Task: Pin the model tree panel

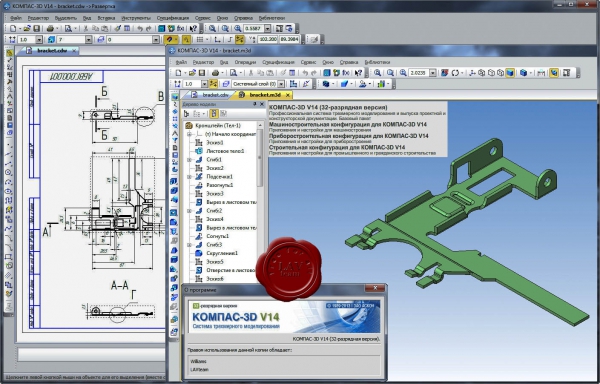Action: click(255, 104)
